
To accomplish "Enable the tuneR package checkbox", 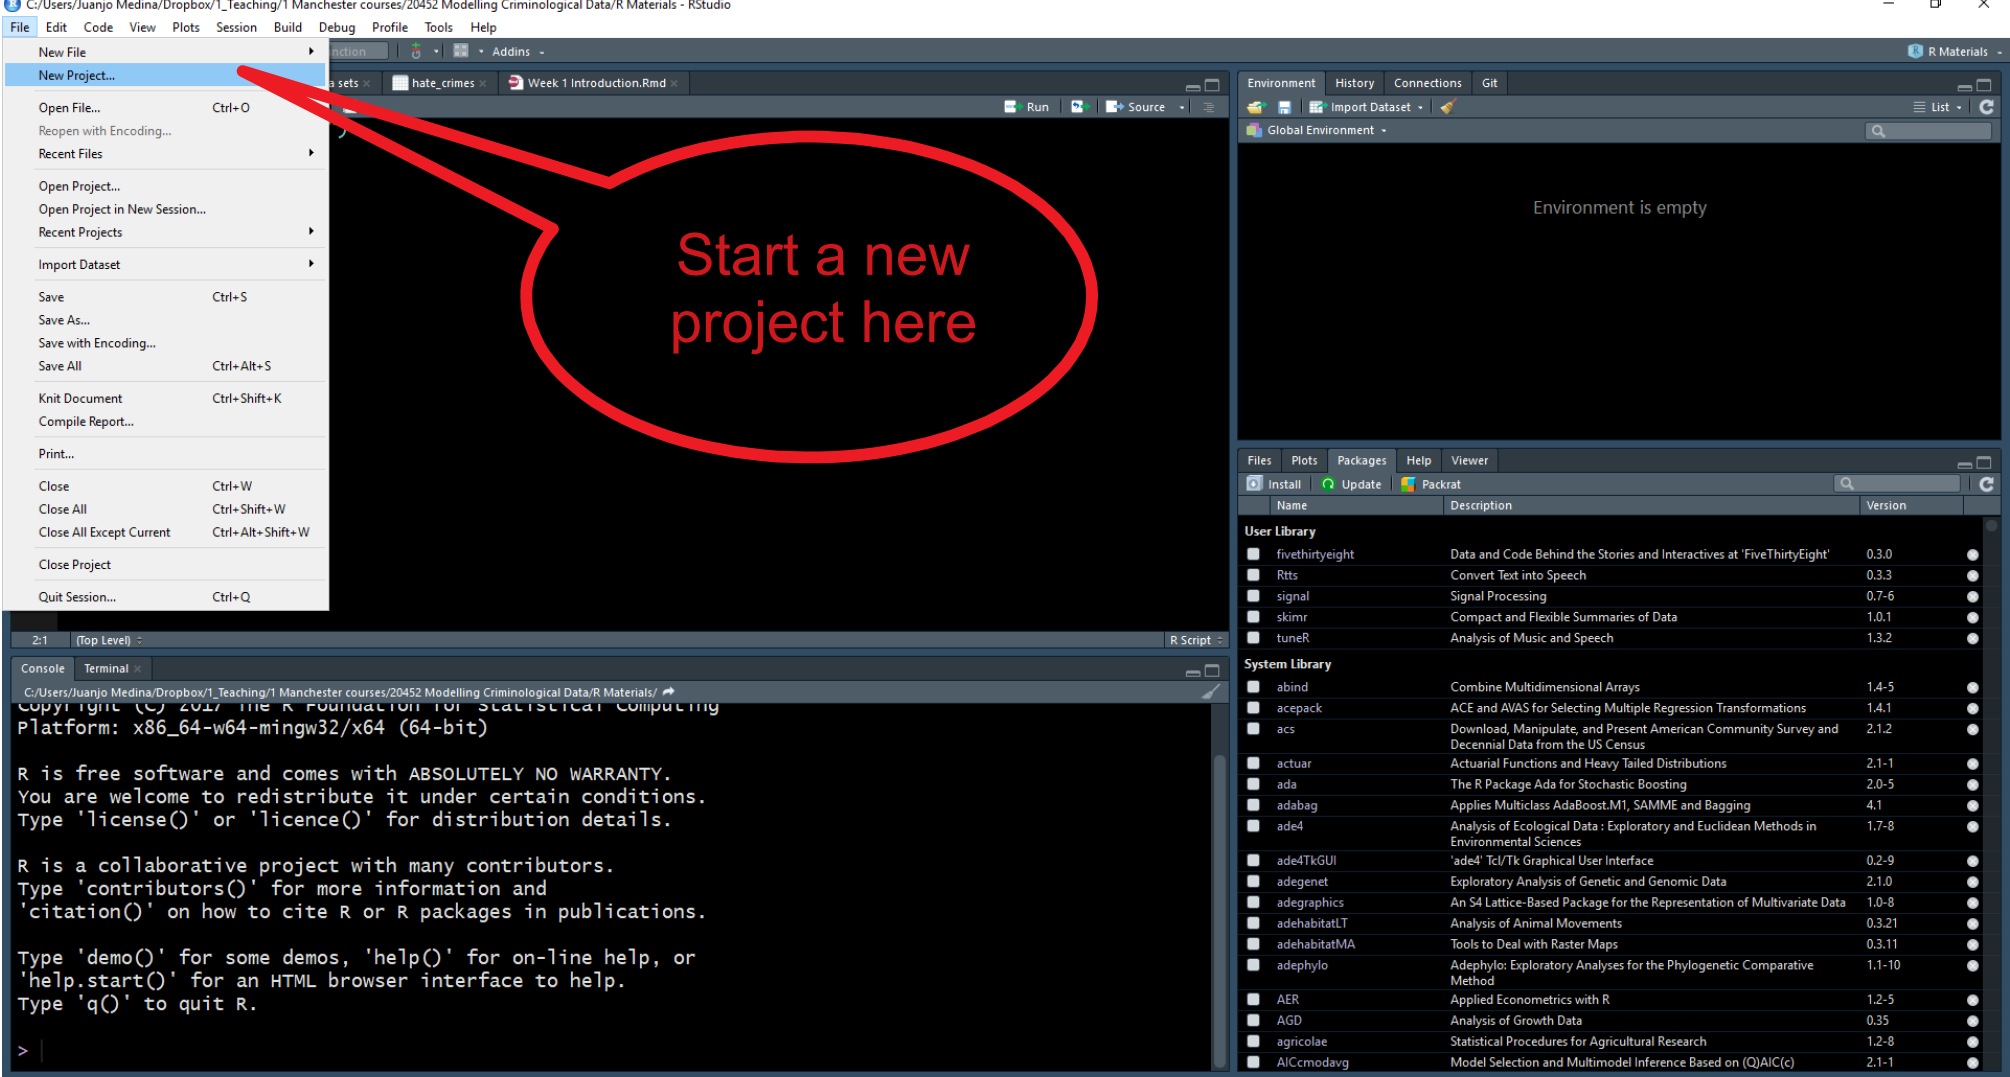I will tap(1253, 638).
